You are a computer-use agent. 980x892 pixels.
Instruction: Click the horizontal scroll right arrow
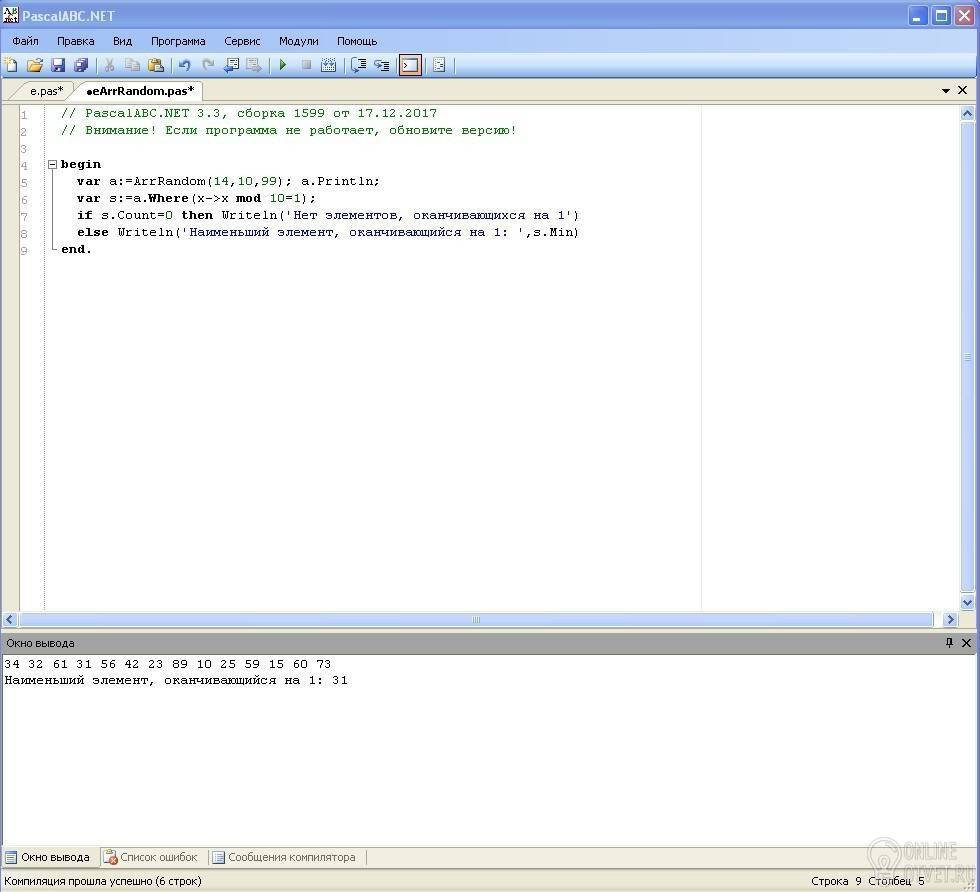pos(951,619)
